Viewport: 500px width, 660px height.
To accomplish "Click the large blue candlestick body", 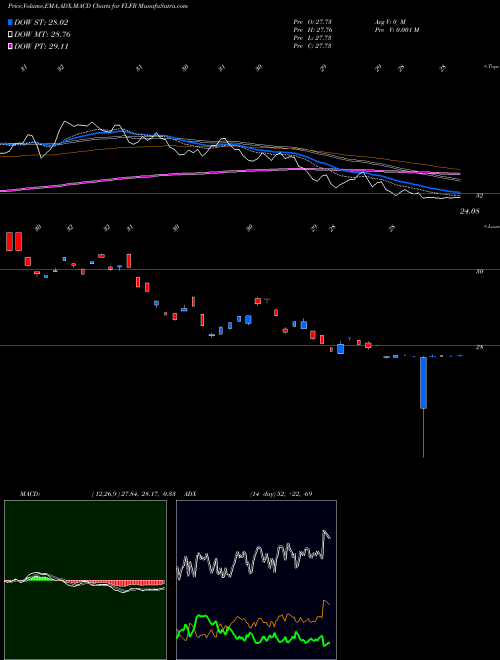I will [x=423, y=383].
